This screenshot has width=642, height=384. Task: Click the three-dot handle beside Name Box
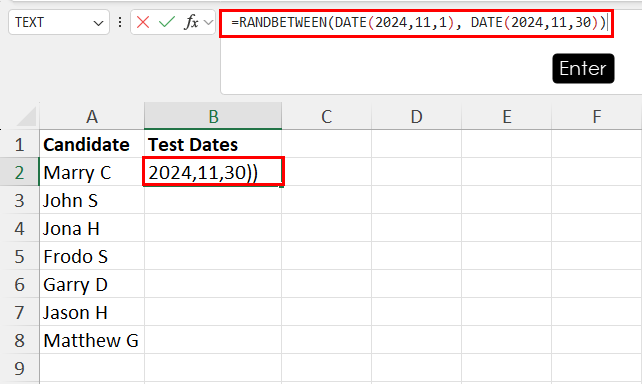point(120,22)
